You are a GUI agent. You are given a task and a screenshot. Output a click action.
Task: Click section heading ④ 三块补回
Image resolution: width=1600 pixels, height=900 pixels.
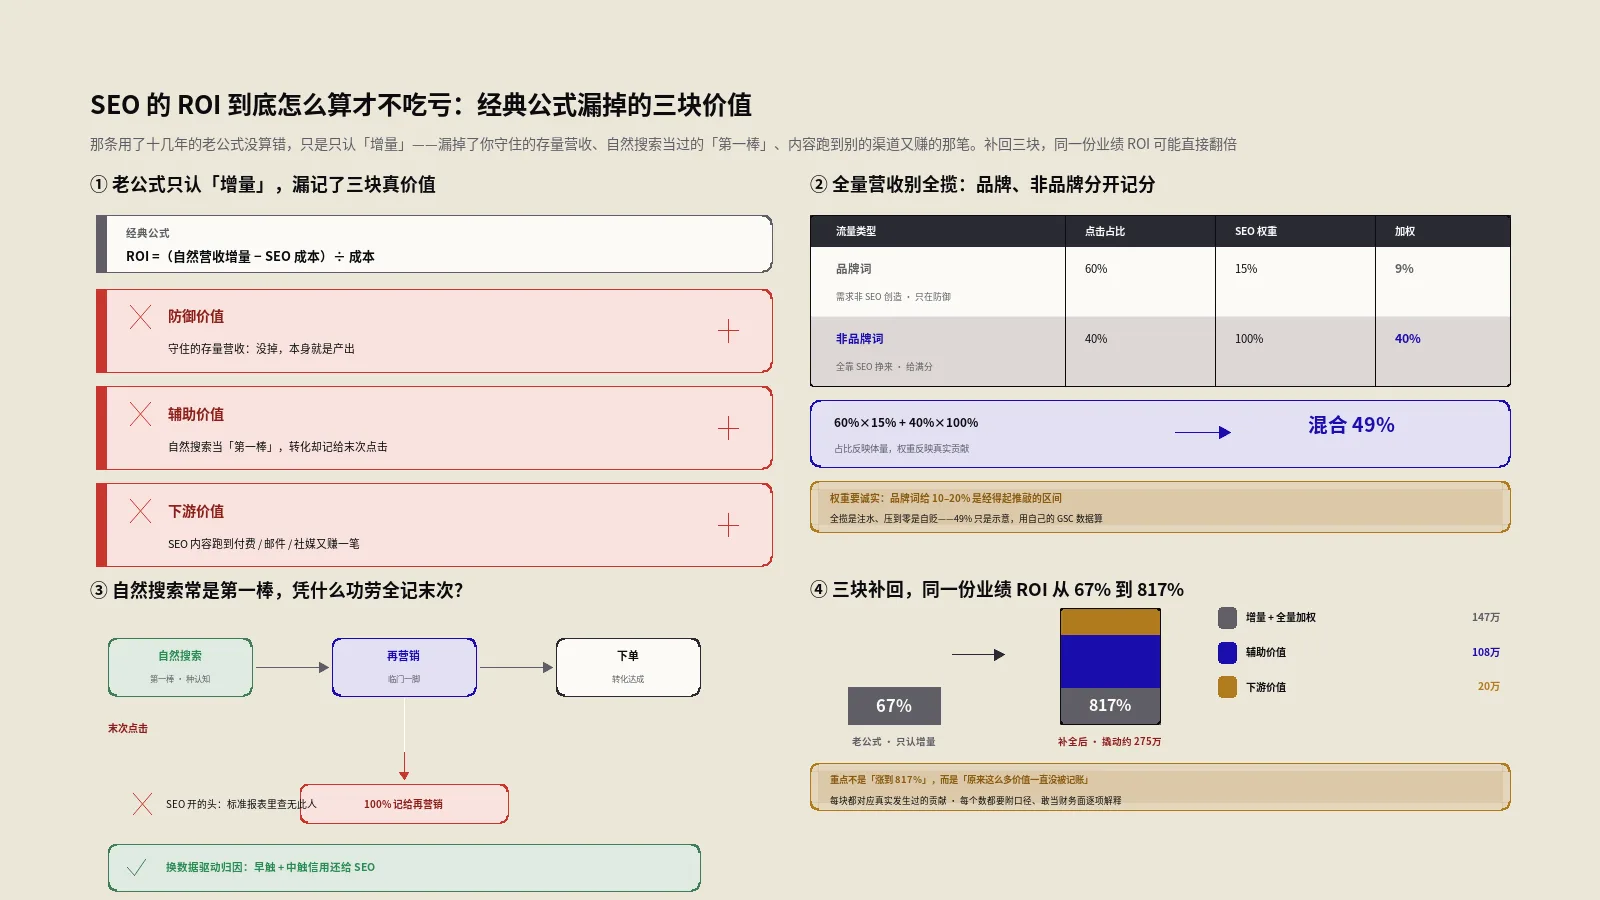coord(997,590)
